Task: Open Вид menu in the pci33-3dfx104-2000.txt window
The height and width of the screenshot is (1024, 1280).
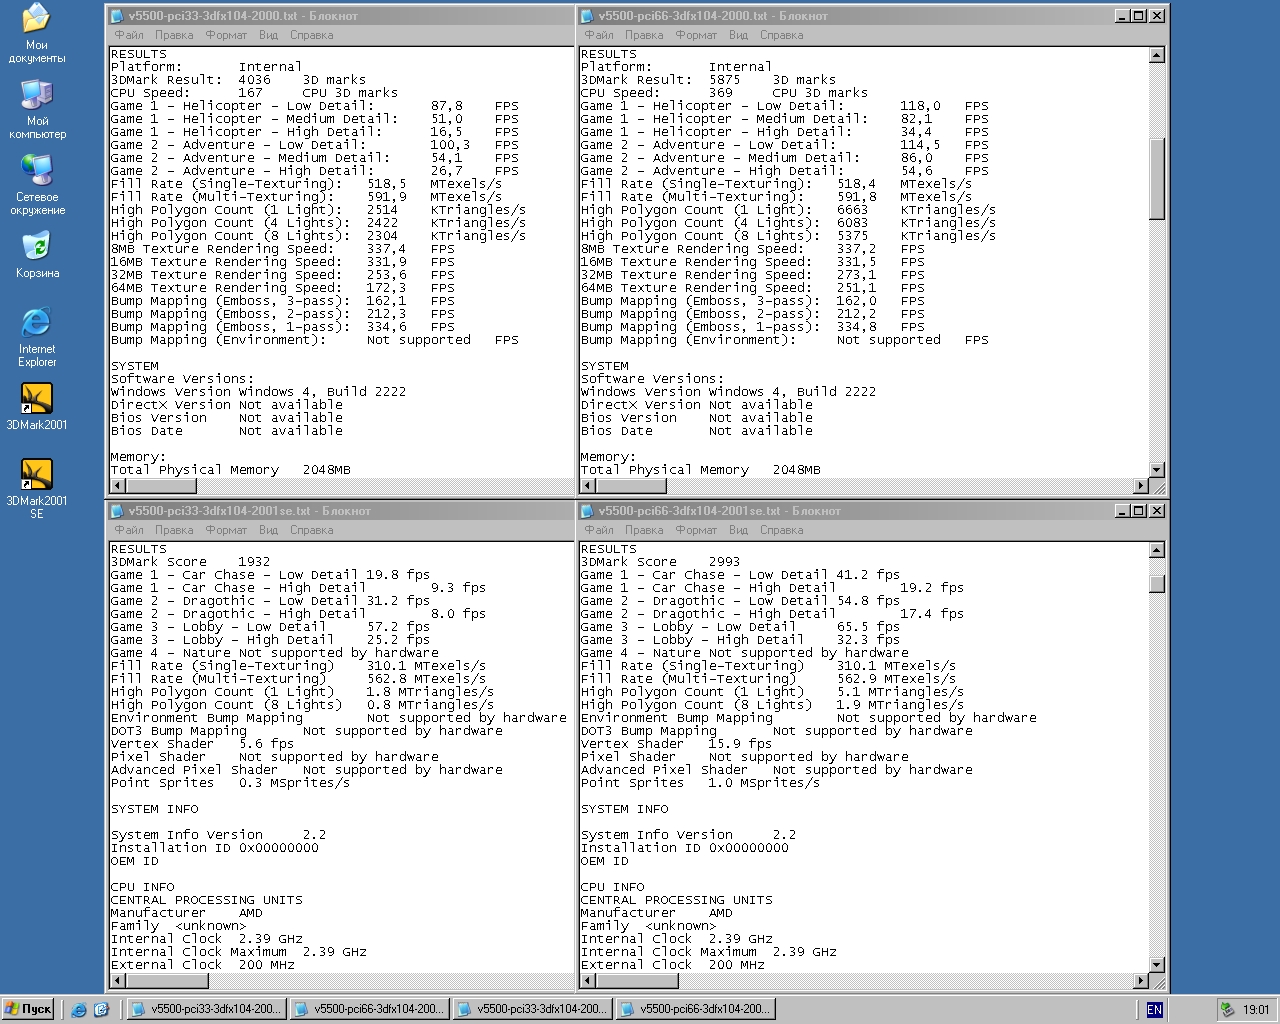Action: [x=268, y=35]
